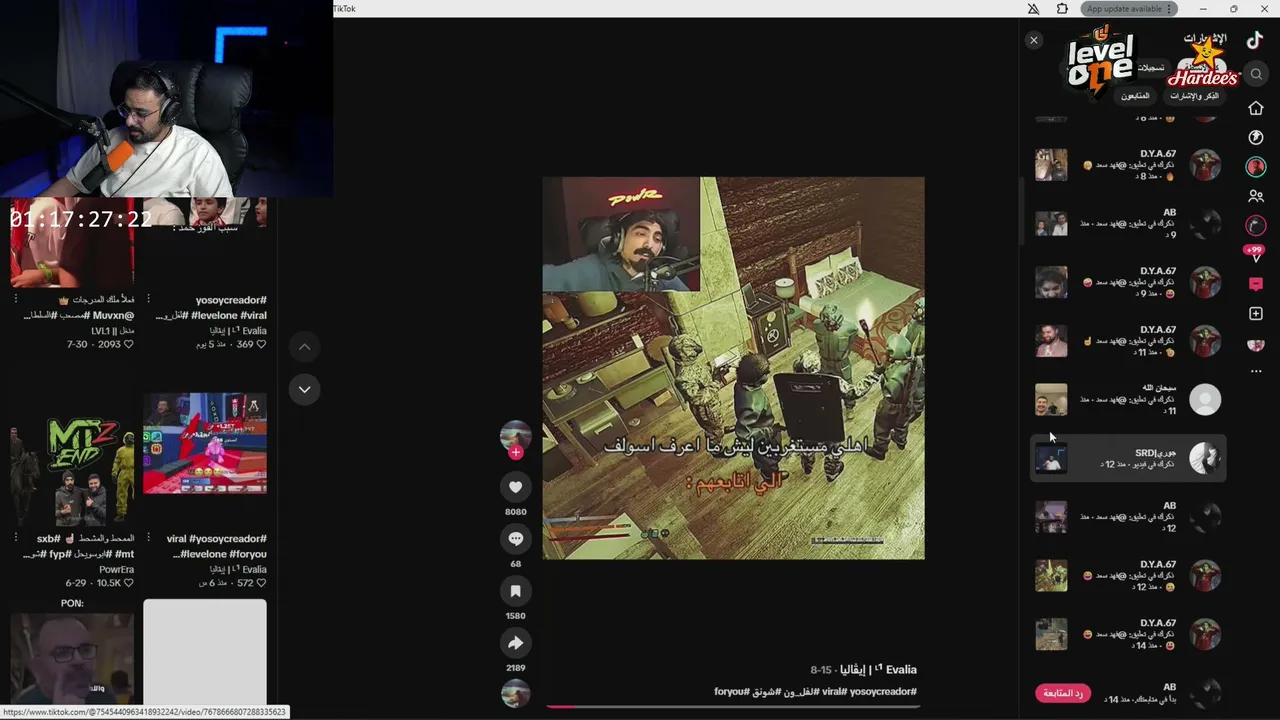Open options for the #sxb video card

[x=16, y=538]
